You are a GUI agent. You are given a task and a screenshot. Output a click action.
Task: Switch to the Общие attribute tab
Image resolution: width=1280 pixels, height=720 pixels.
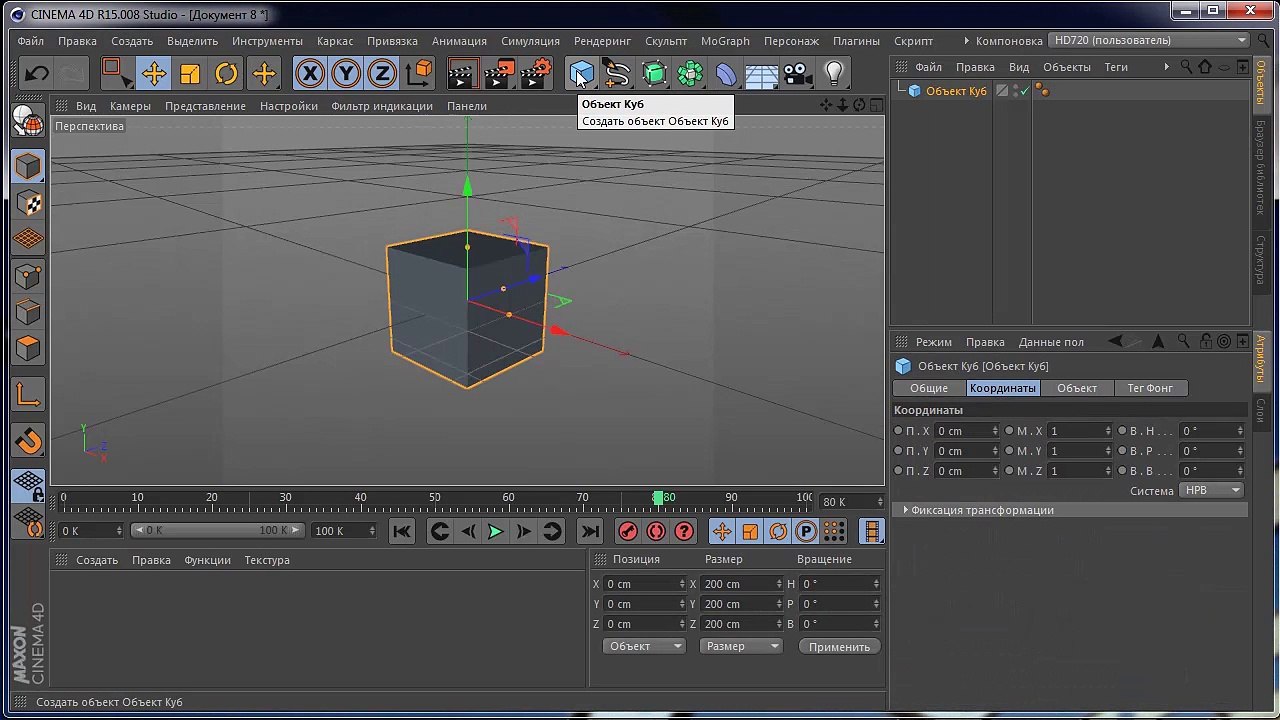point(929,388)
